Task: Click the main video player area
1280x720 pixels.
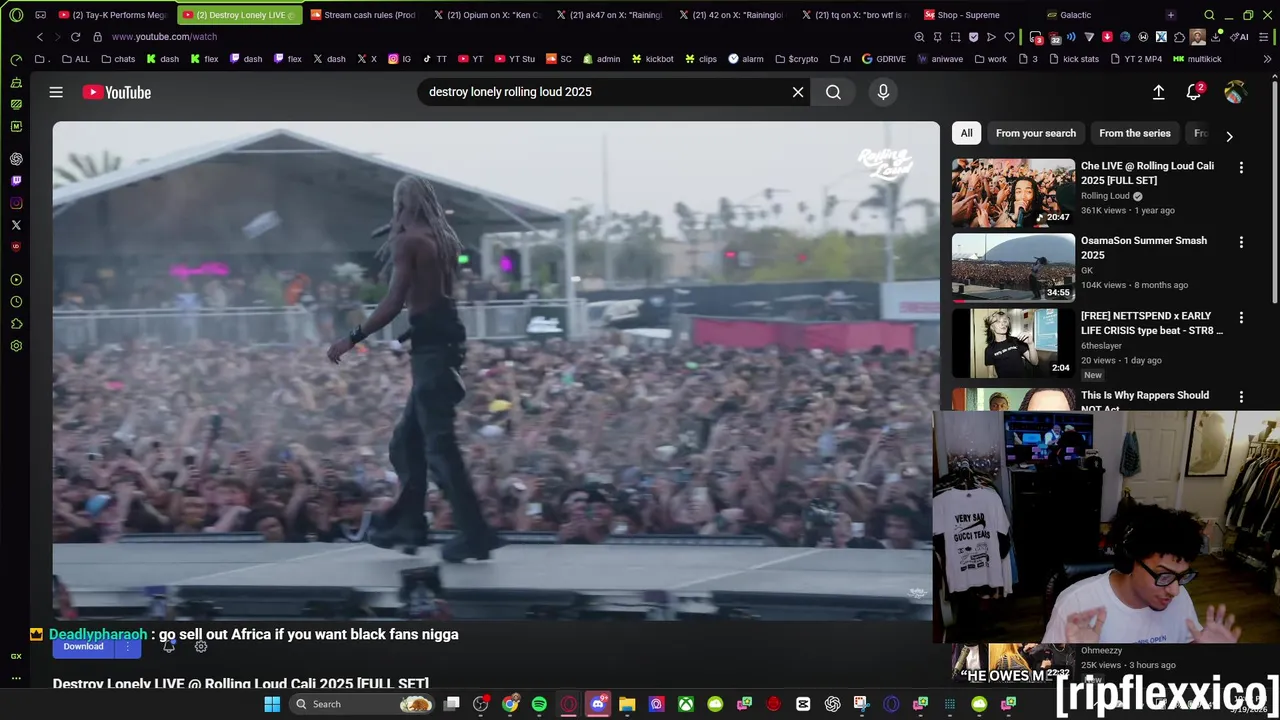Action: [x=496, y=370]
